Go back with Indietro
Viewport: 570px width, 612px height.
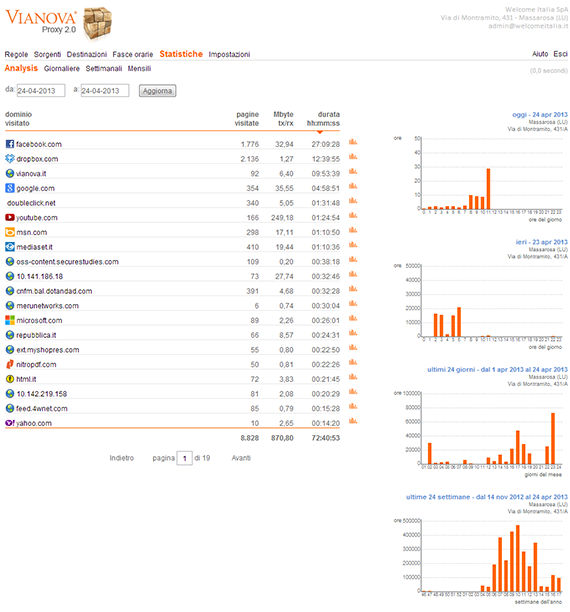pyautogui.click(x=121, y=458)
